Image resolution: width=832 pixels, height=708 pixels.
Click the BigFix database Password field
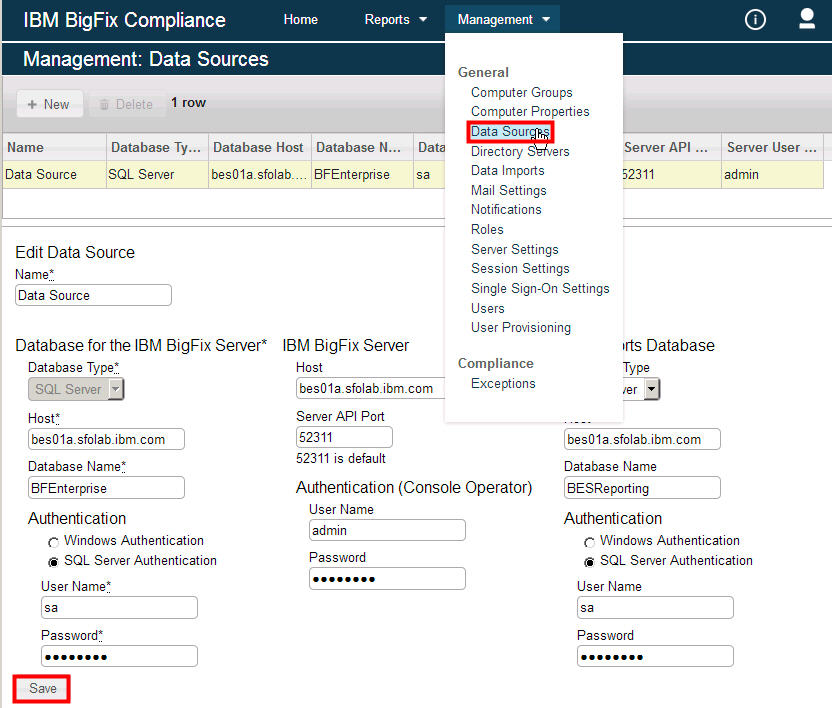(x=119, y=657)
